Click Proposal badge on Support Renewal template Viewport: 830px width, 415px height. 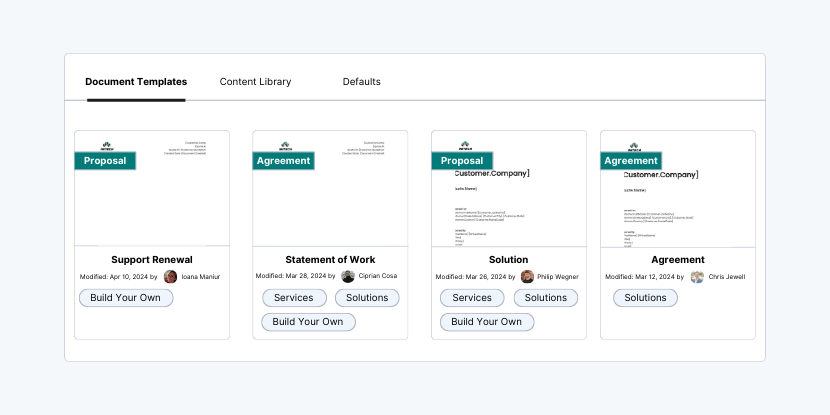tap(105, 161)
